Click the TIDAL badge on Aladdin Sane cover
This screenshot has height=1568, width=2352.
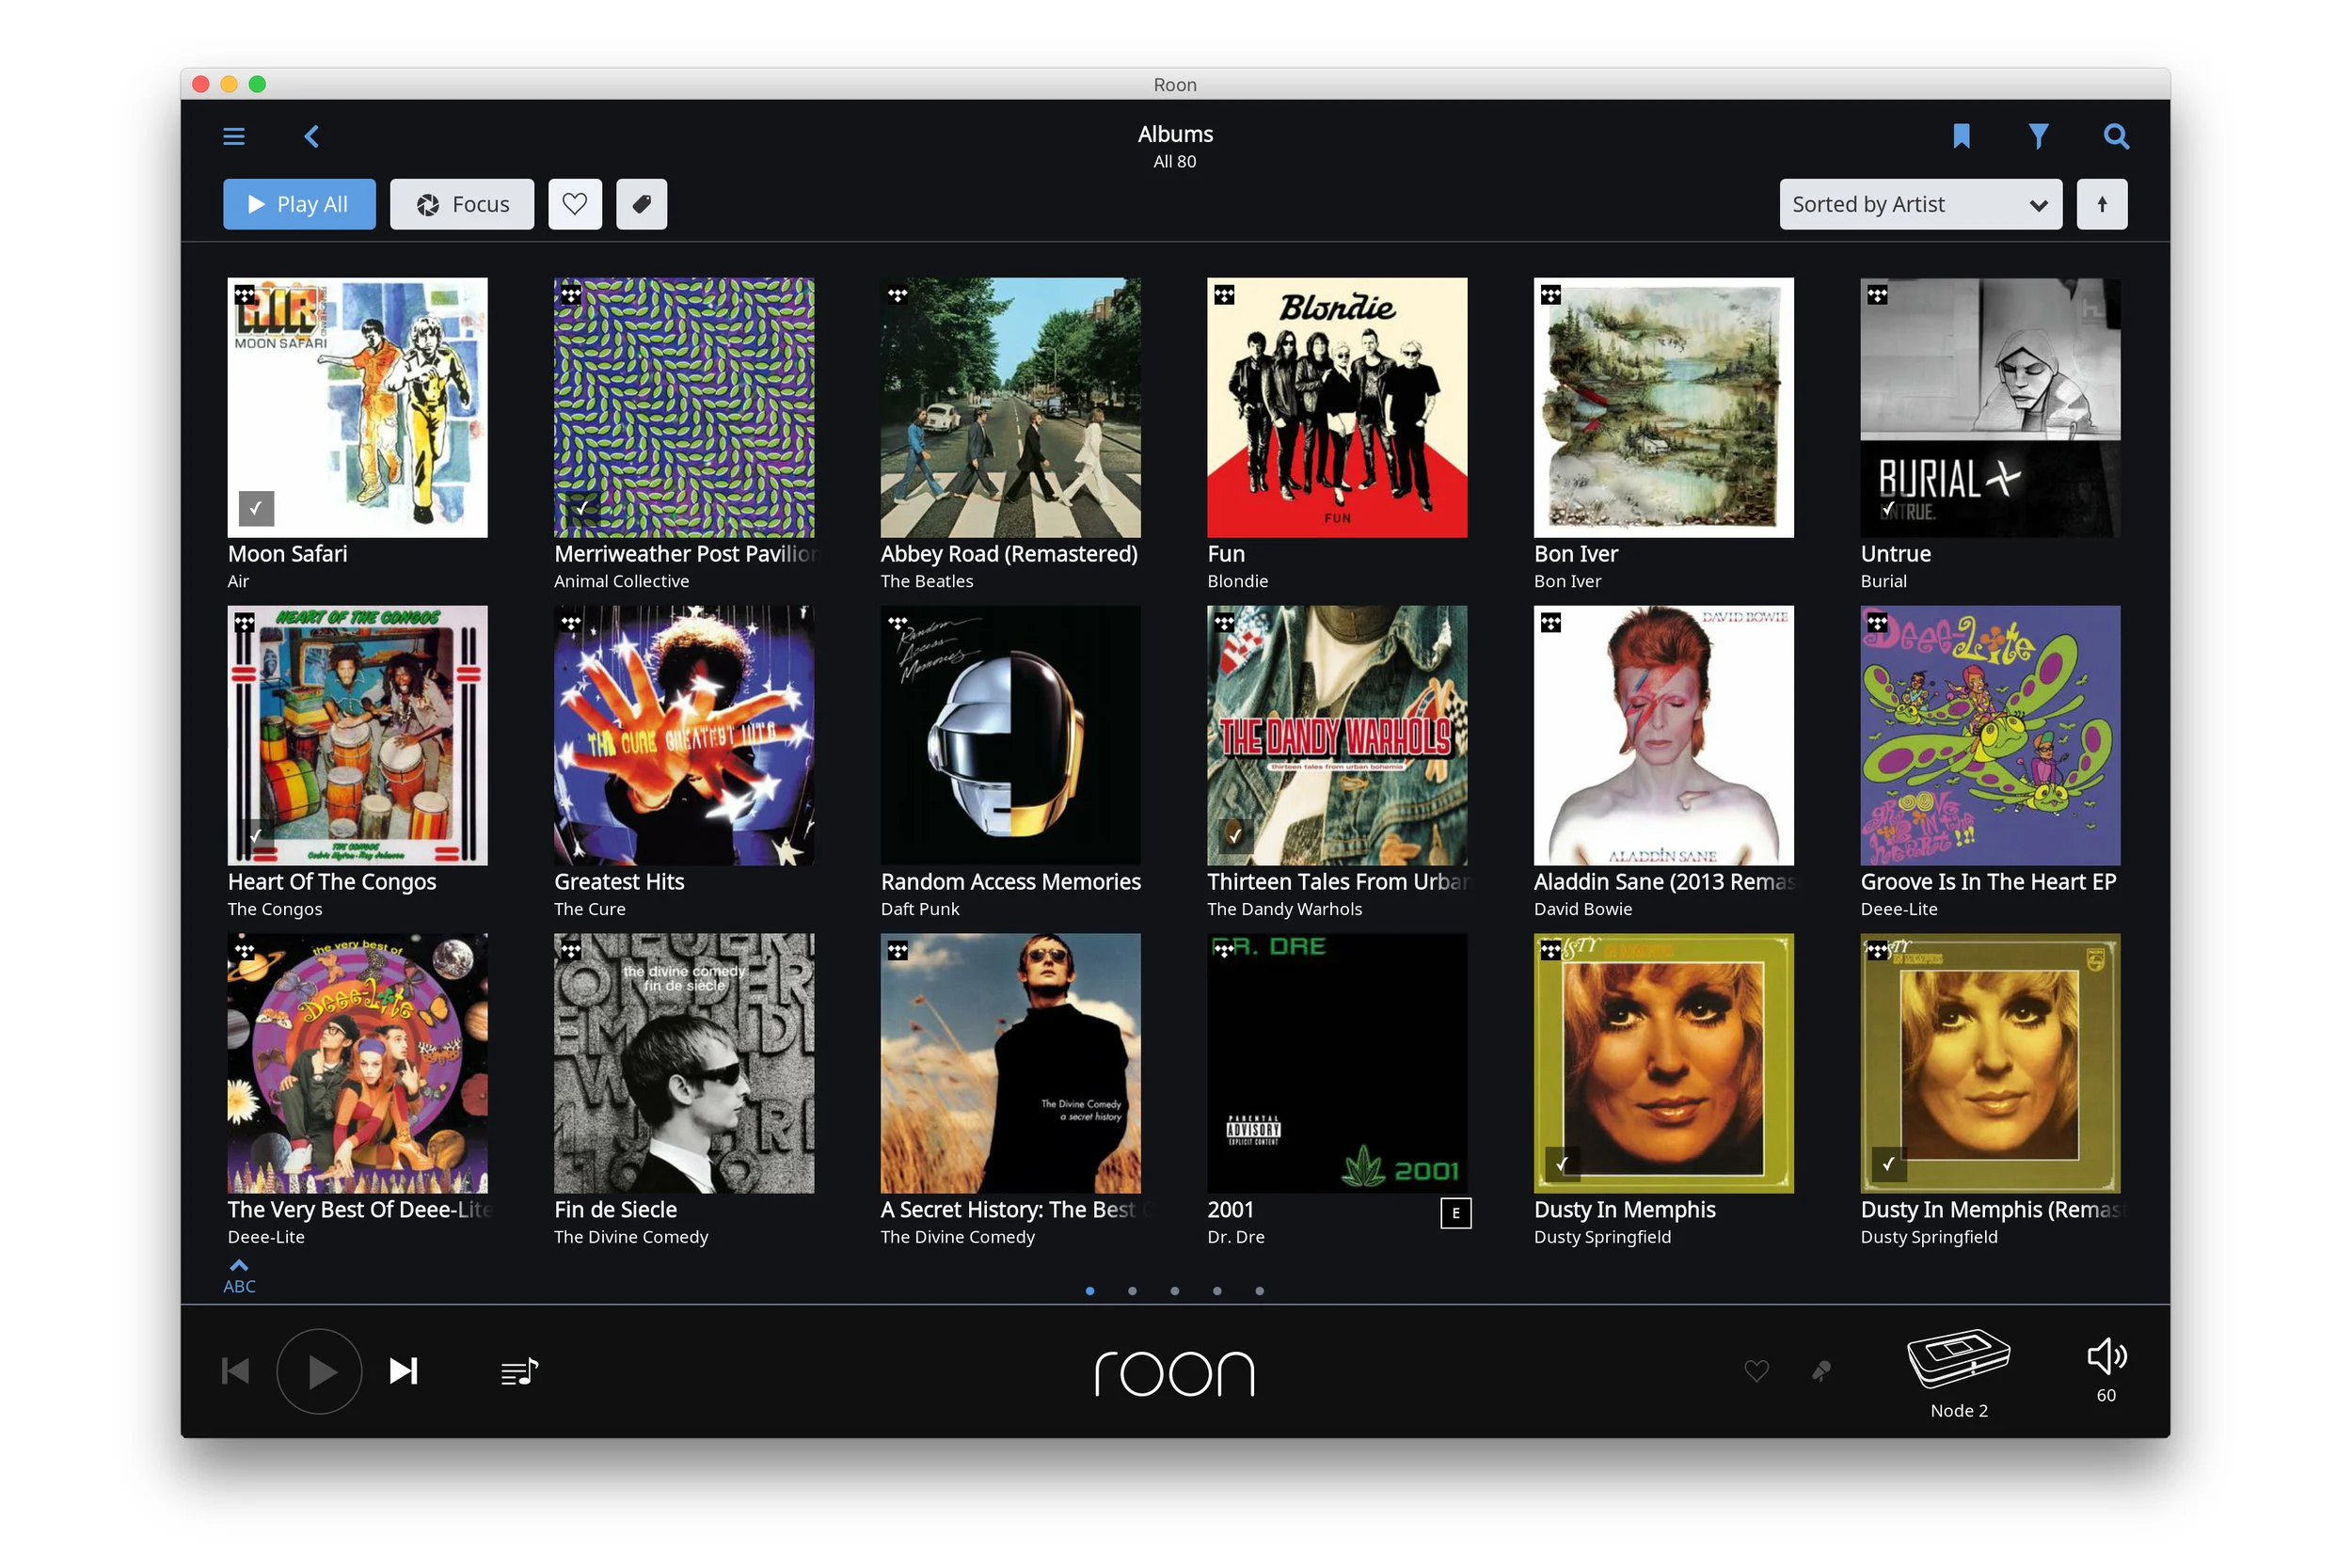pos(1551,623)
